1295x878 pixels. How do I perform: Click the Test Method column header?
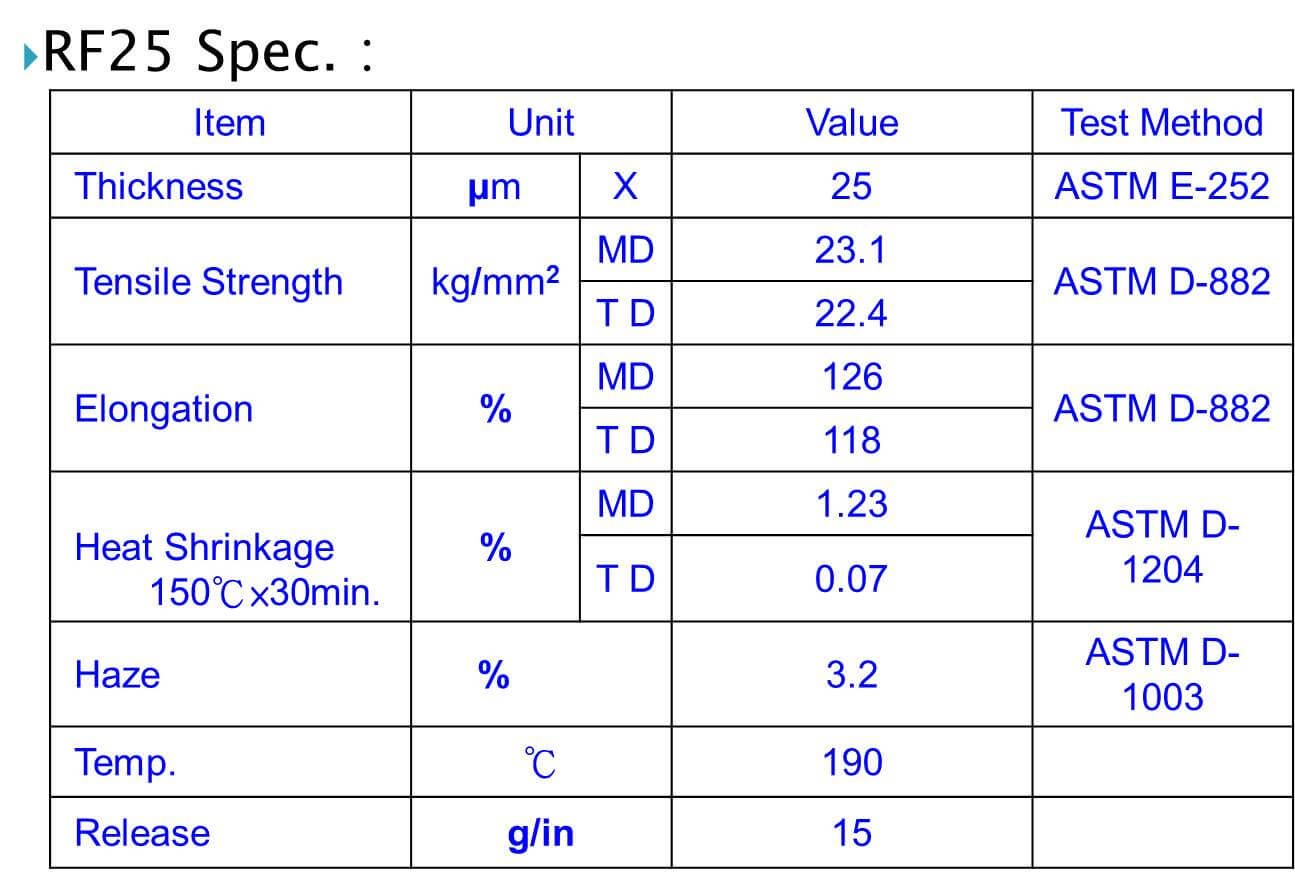(x=1162, y=123)
